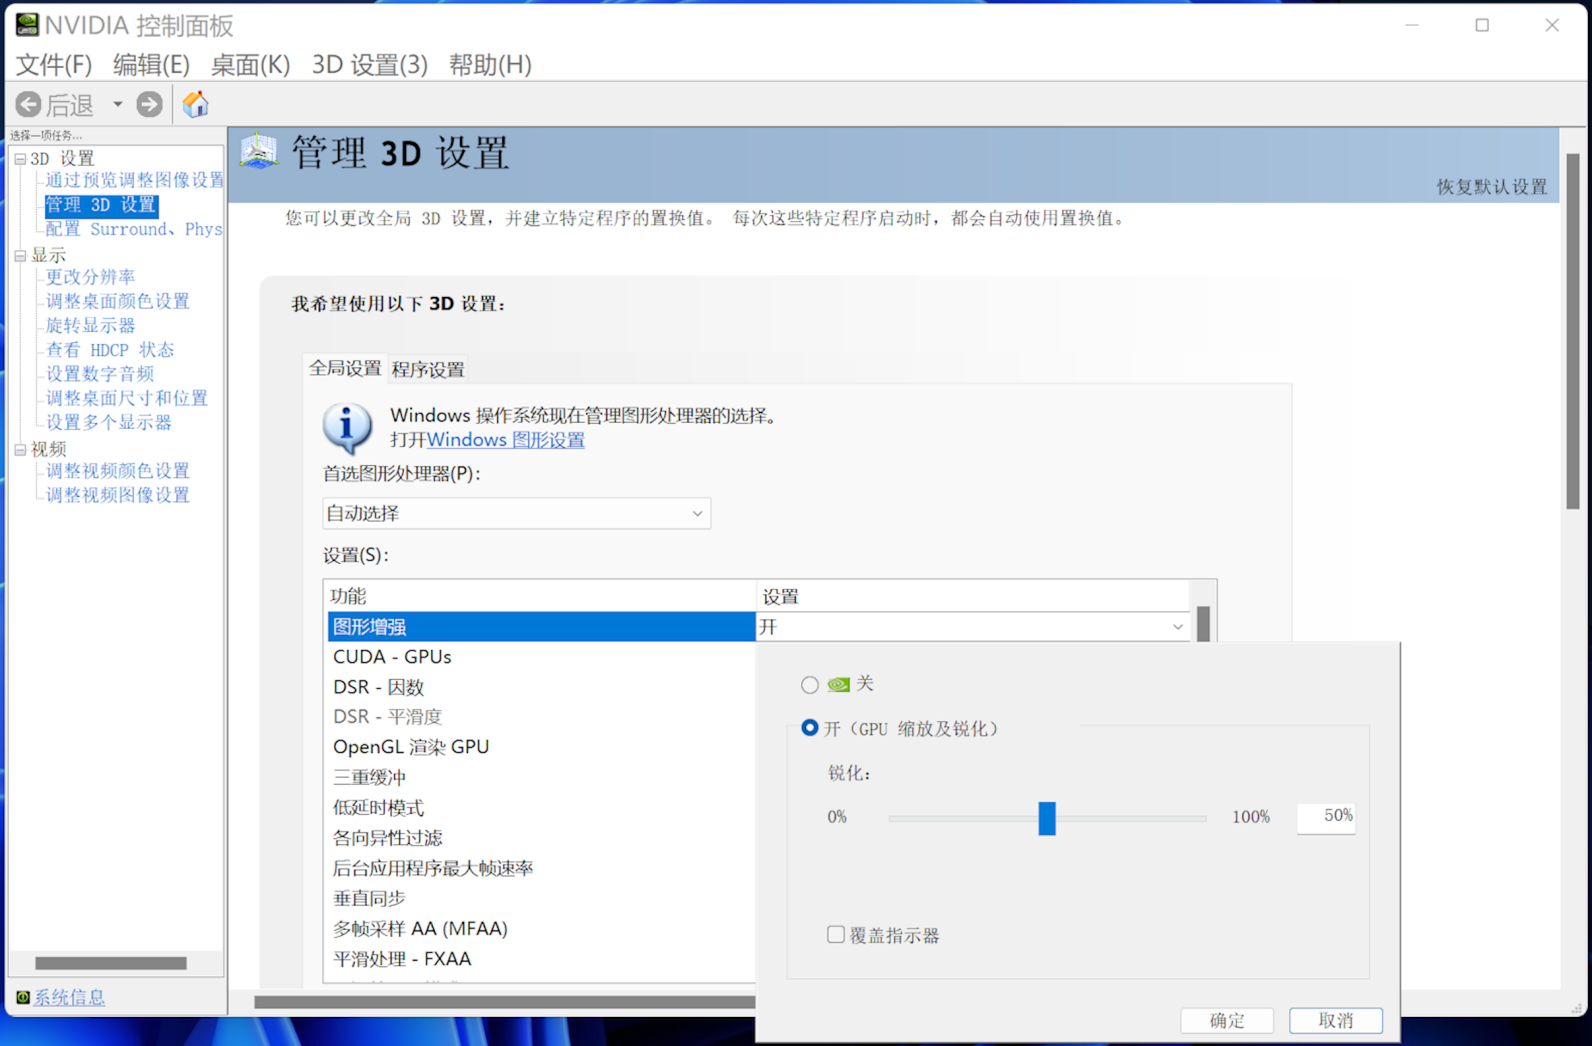This screenshot has width=1592, height=1046.
Task: Open the 首选图形处理器 dropdown
Action: 516,513
